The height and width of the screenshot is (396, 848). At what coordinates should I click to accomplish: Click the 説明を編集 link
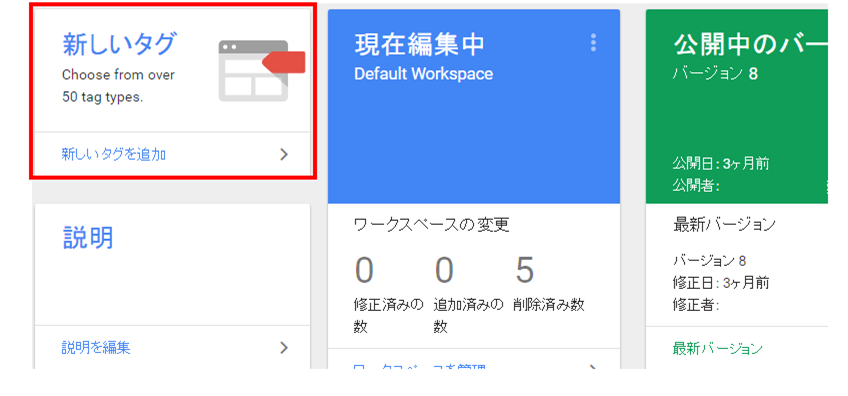coord(96,347)
